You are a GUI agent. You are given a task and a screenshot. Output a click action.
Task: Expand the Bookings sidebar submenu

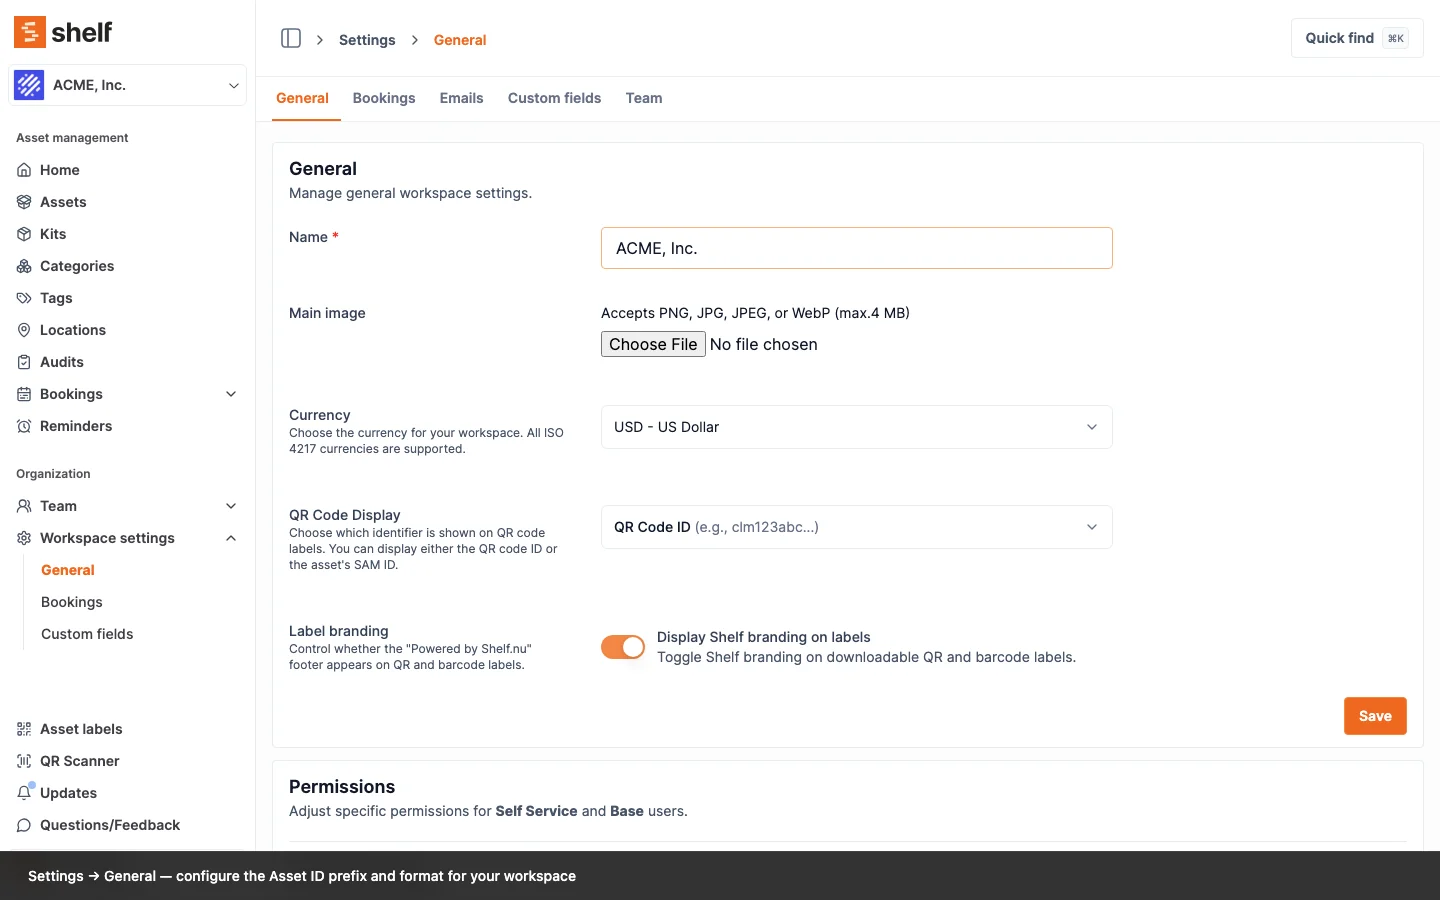coord(231,394)
